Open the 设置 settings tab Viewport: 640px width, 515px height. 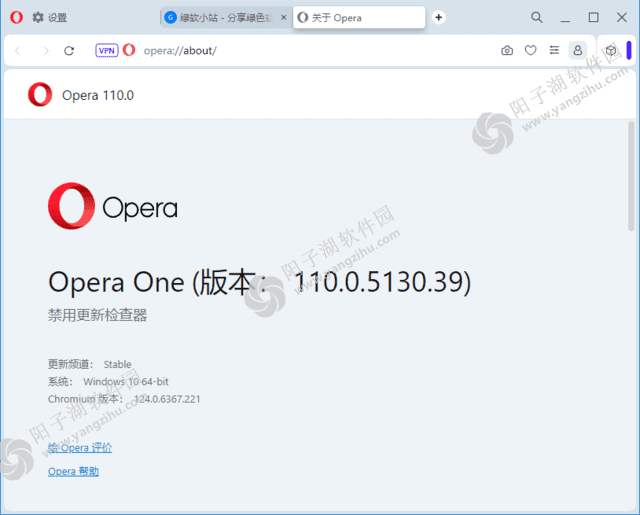[x=50, y=18]
